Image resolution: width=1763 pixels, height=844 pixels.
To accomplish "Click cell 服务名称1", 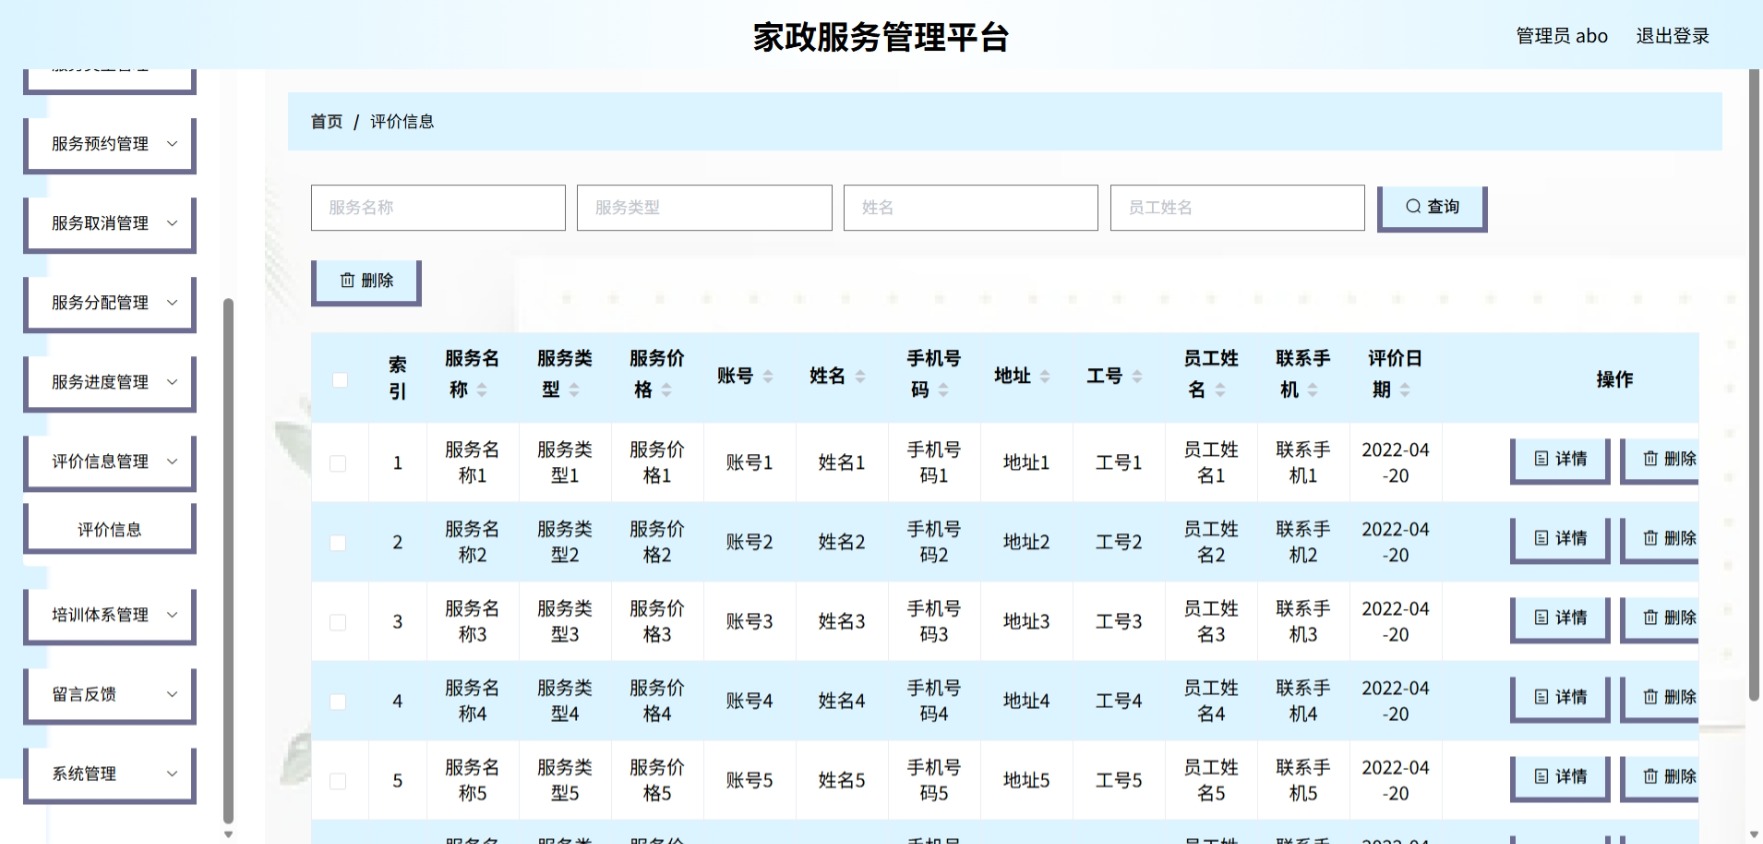I will coord(472,462).
